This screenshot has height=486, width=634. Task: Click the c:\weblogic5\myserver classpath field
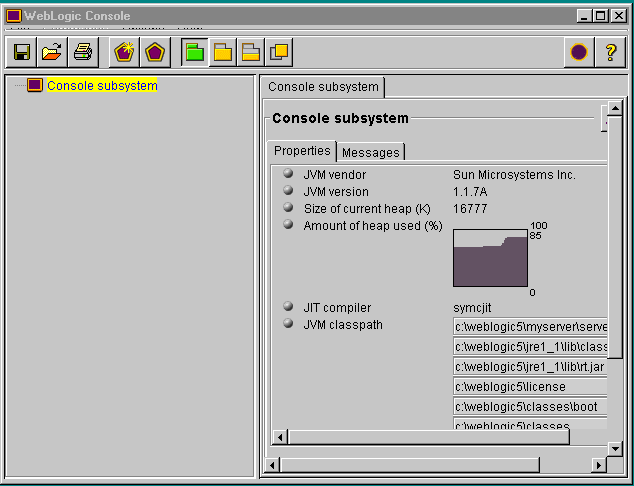click(x=530, y=326)
